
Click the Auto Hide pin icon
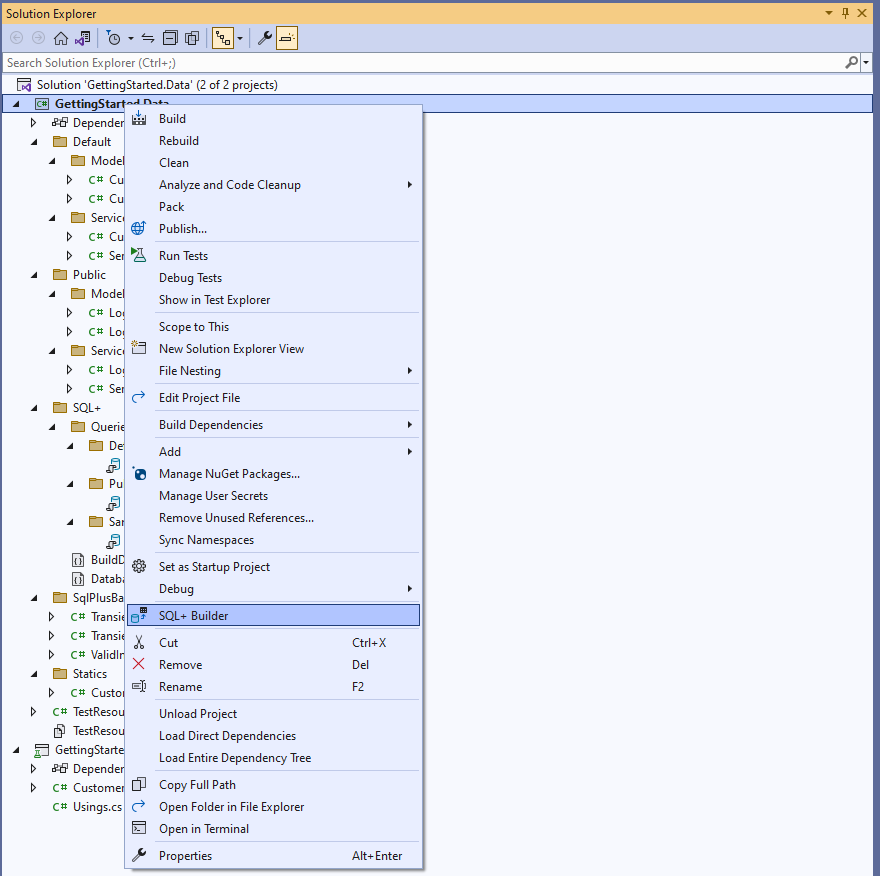tap(845, 13)
